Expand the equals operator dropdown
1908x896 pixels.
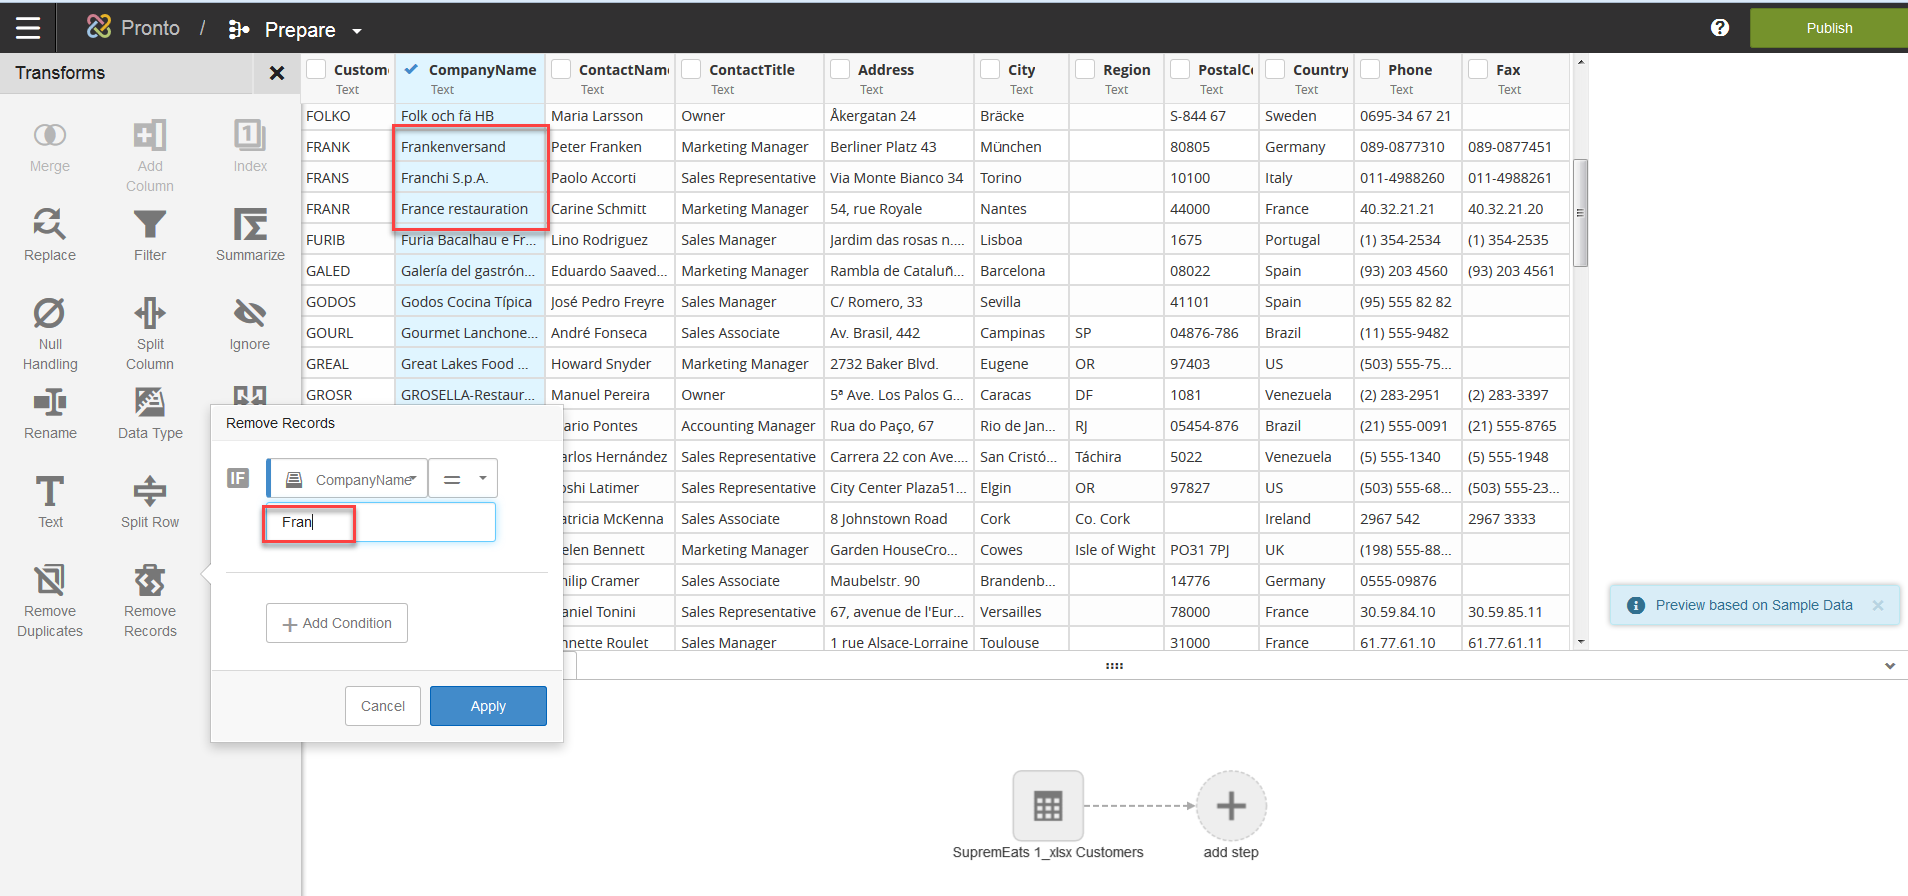464,479
